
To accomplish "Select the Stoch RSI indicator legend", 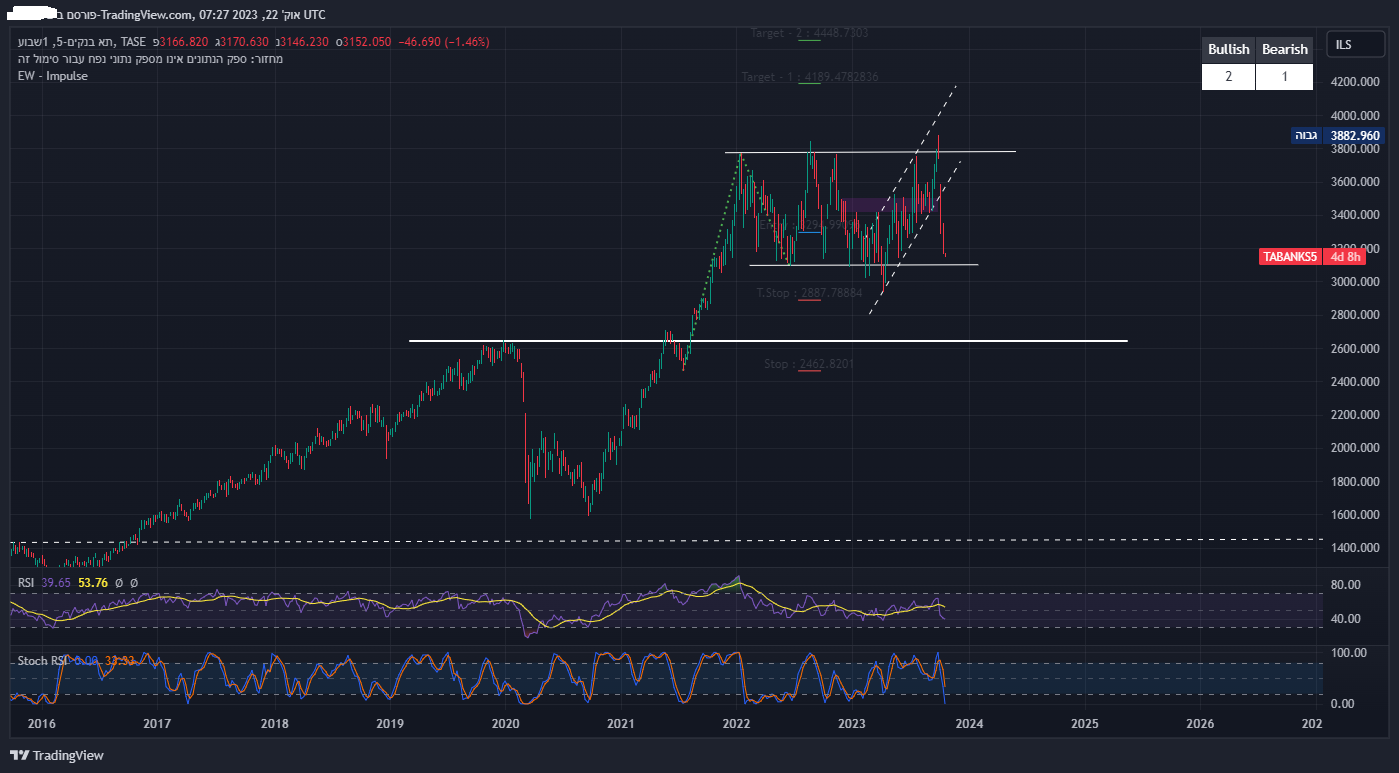I will (x=43, y=661).
